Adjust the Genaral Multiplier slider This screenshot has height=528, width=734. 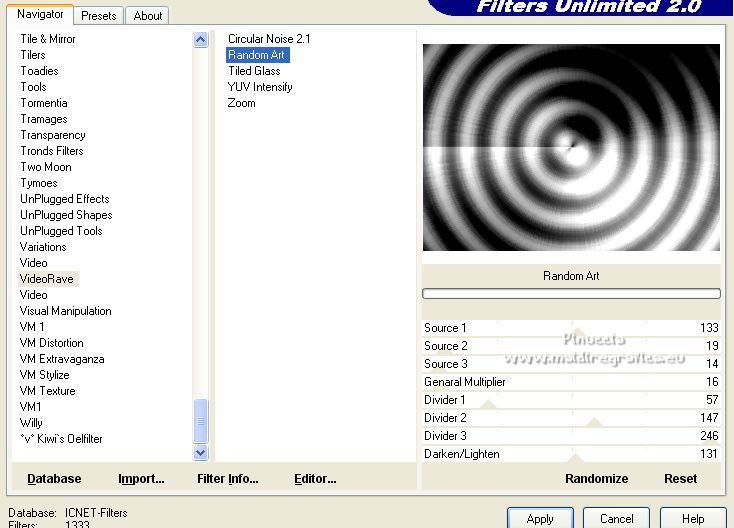[x=571, y=382]
